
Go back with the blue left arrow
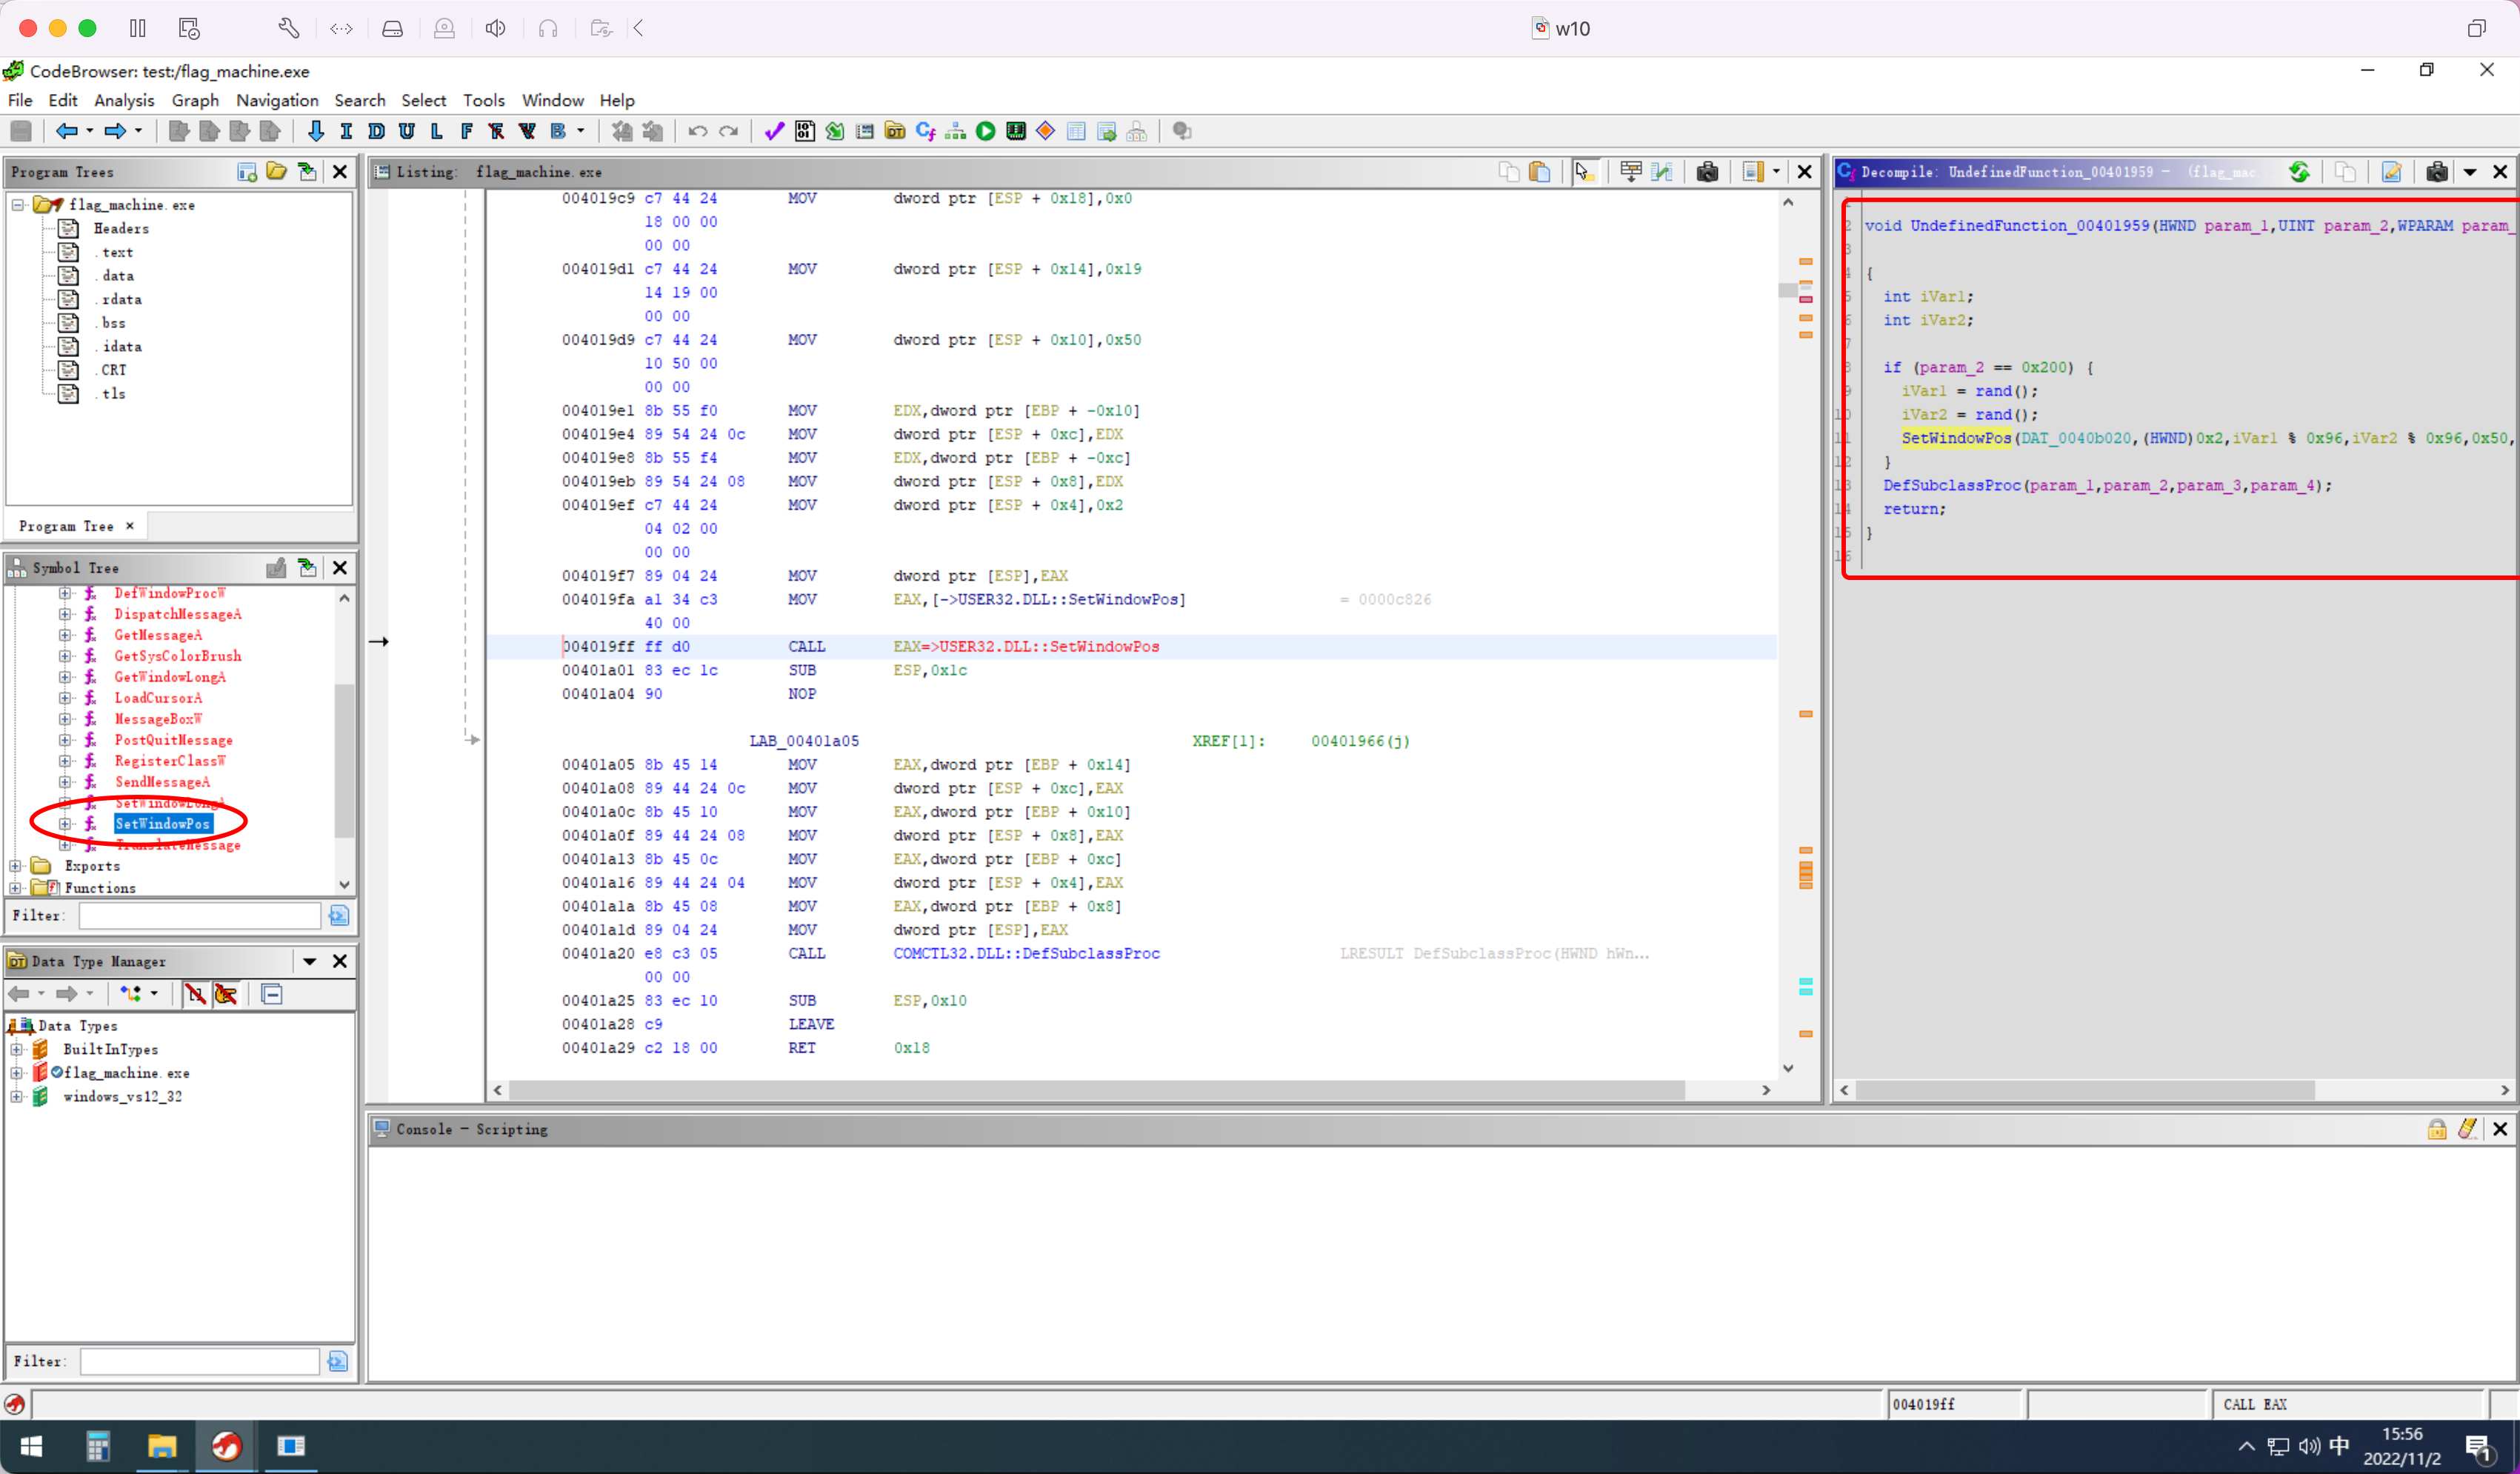[x=66, y=131]
